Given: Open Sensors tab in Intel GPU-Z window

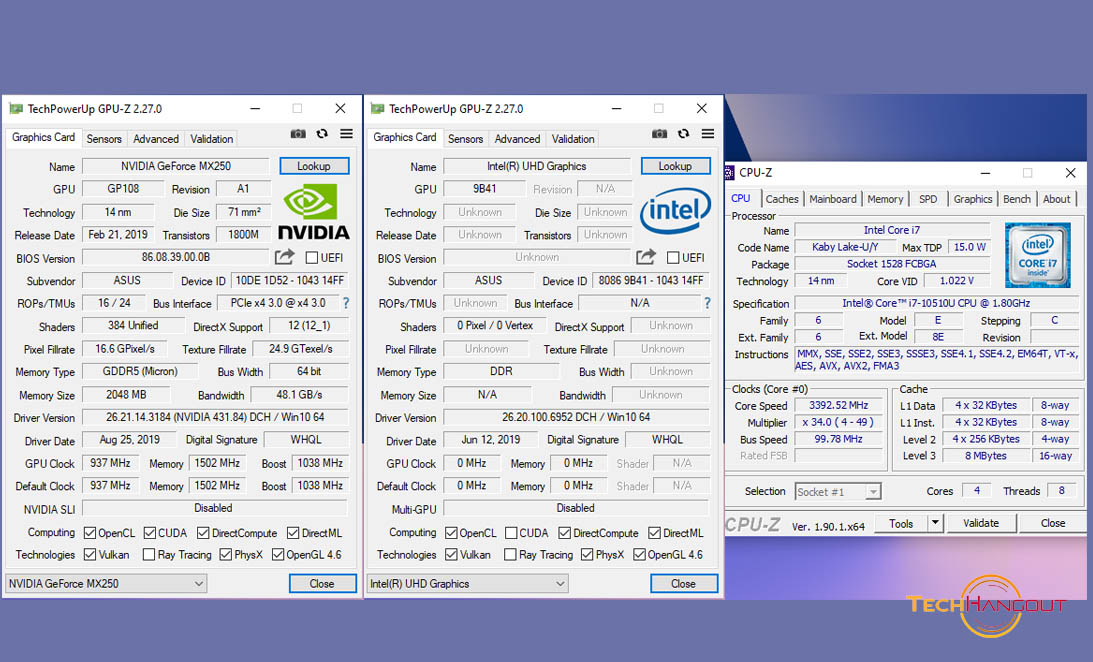Looking at the screenshot, I should coord(466,139).
